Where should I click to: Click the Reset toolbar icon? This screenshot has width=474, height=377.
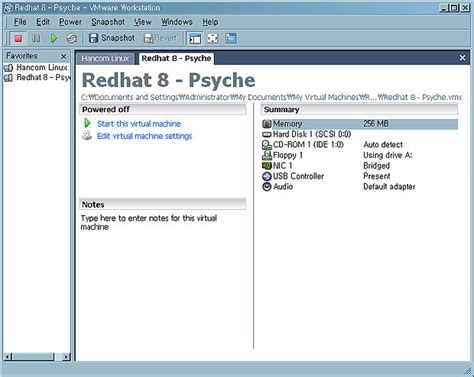pyautogui.click(x=71, y=38)
